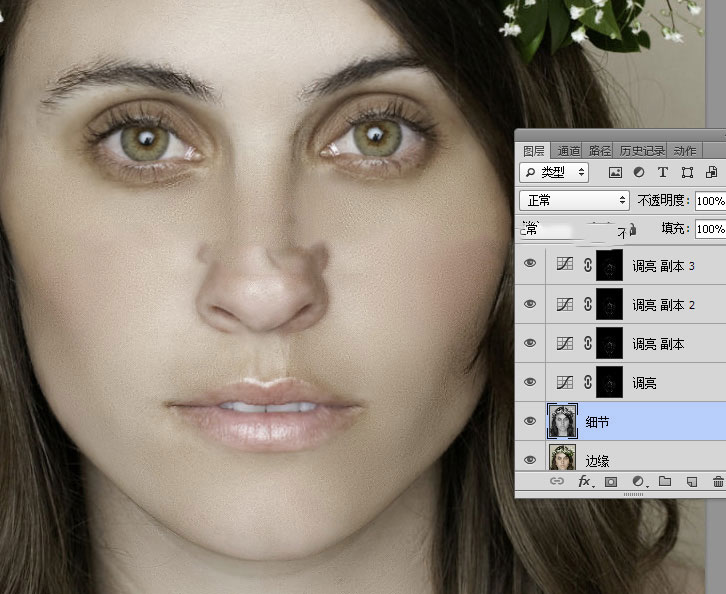Viewport: 726px width, 594px height.
Task: Filter layers by shape icon
Action: (687, 173)
